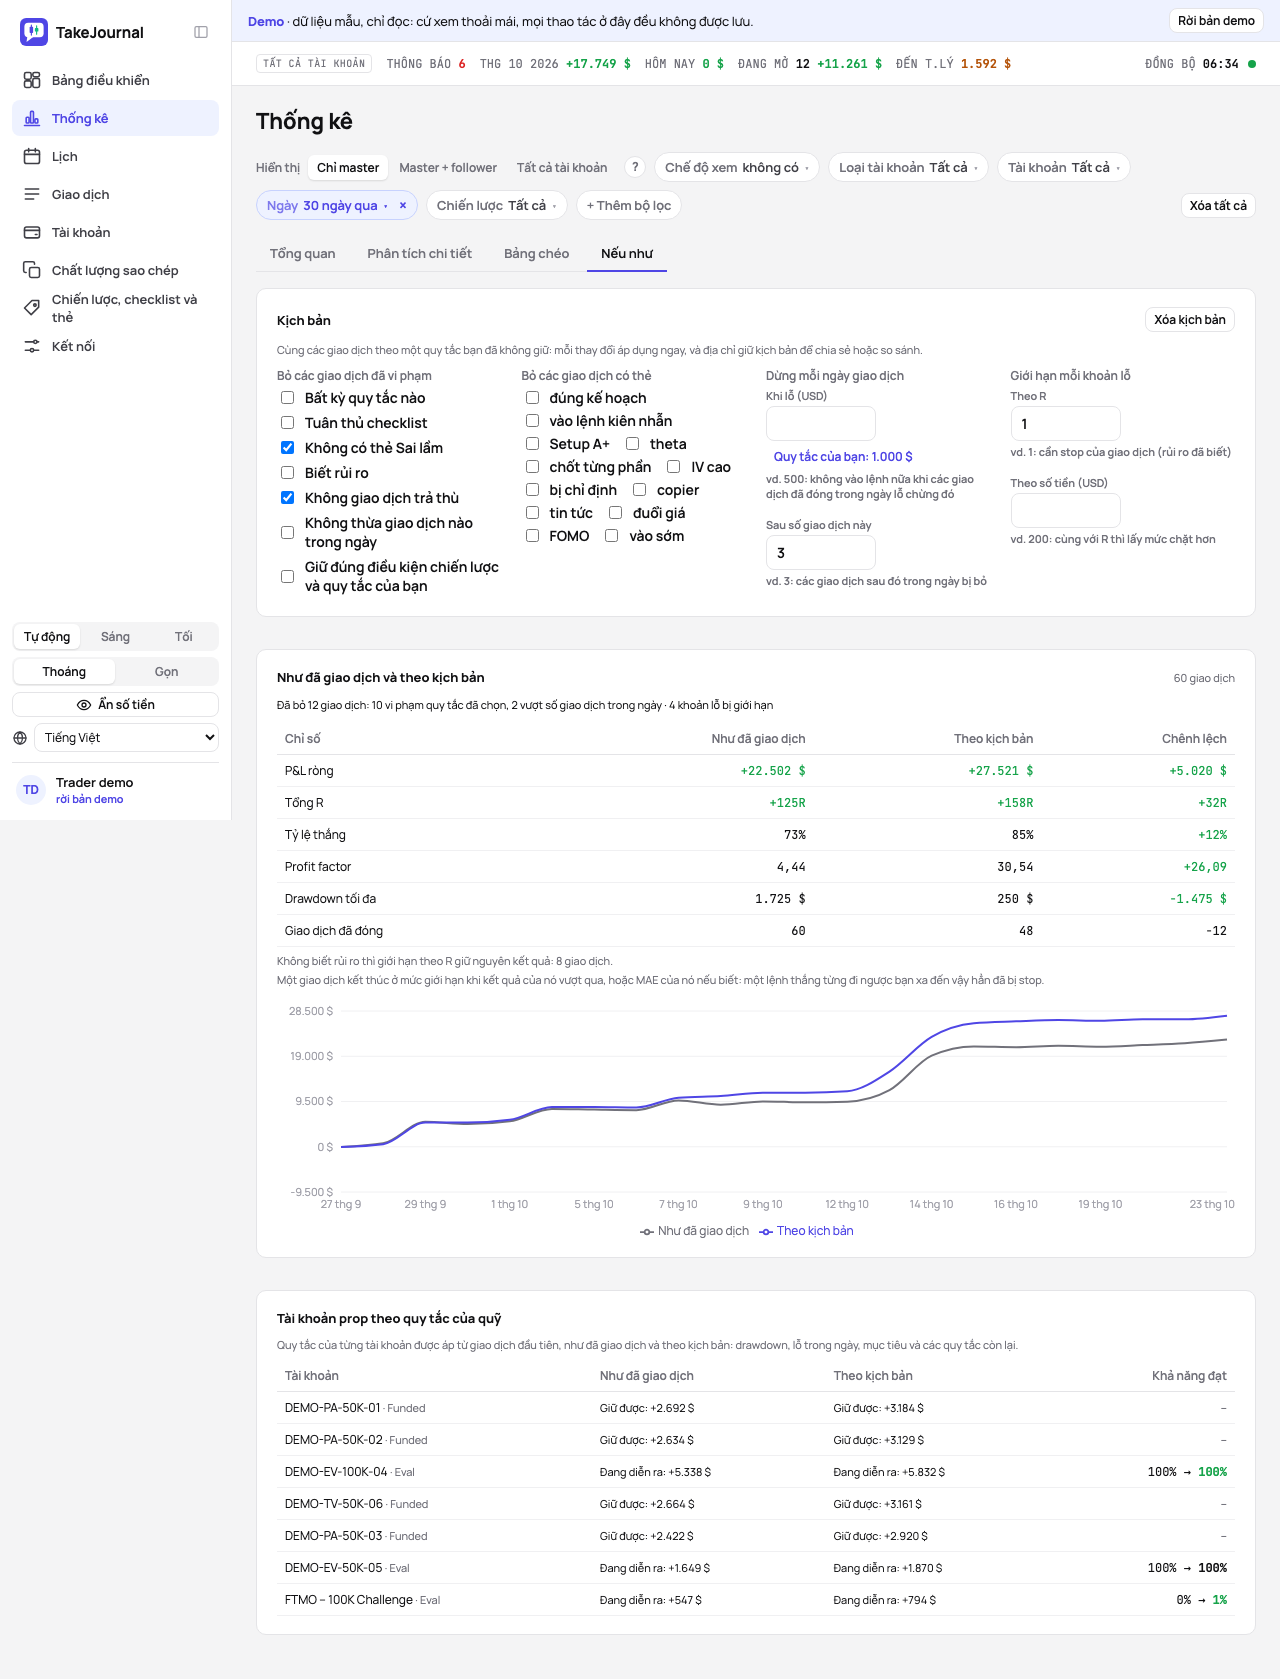Select the Gọn density option
This screenshot has width=1280, height=1679.
pyautogui.click(x=166, y=672)
